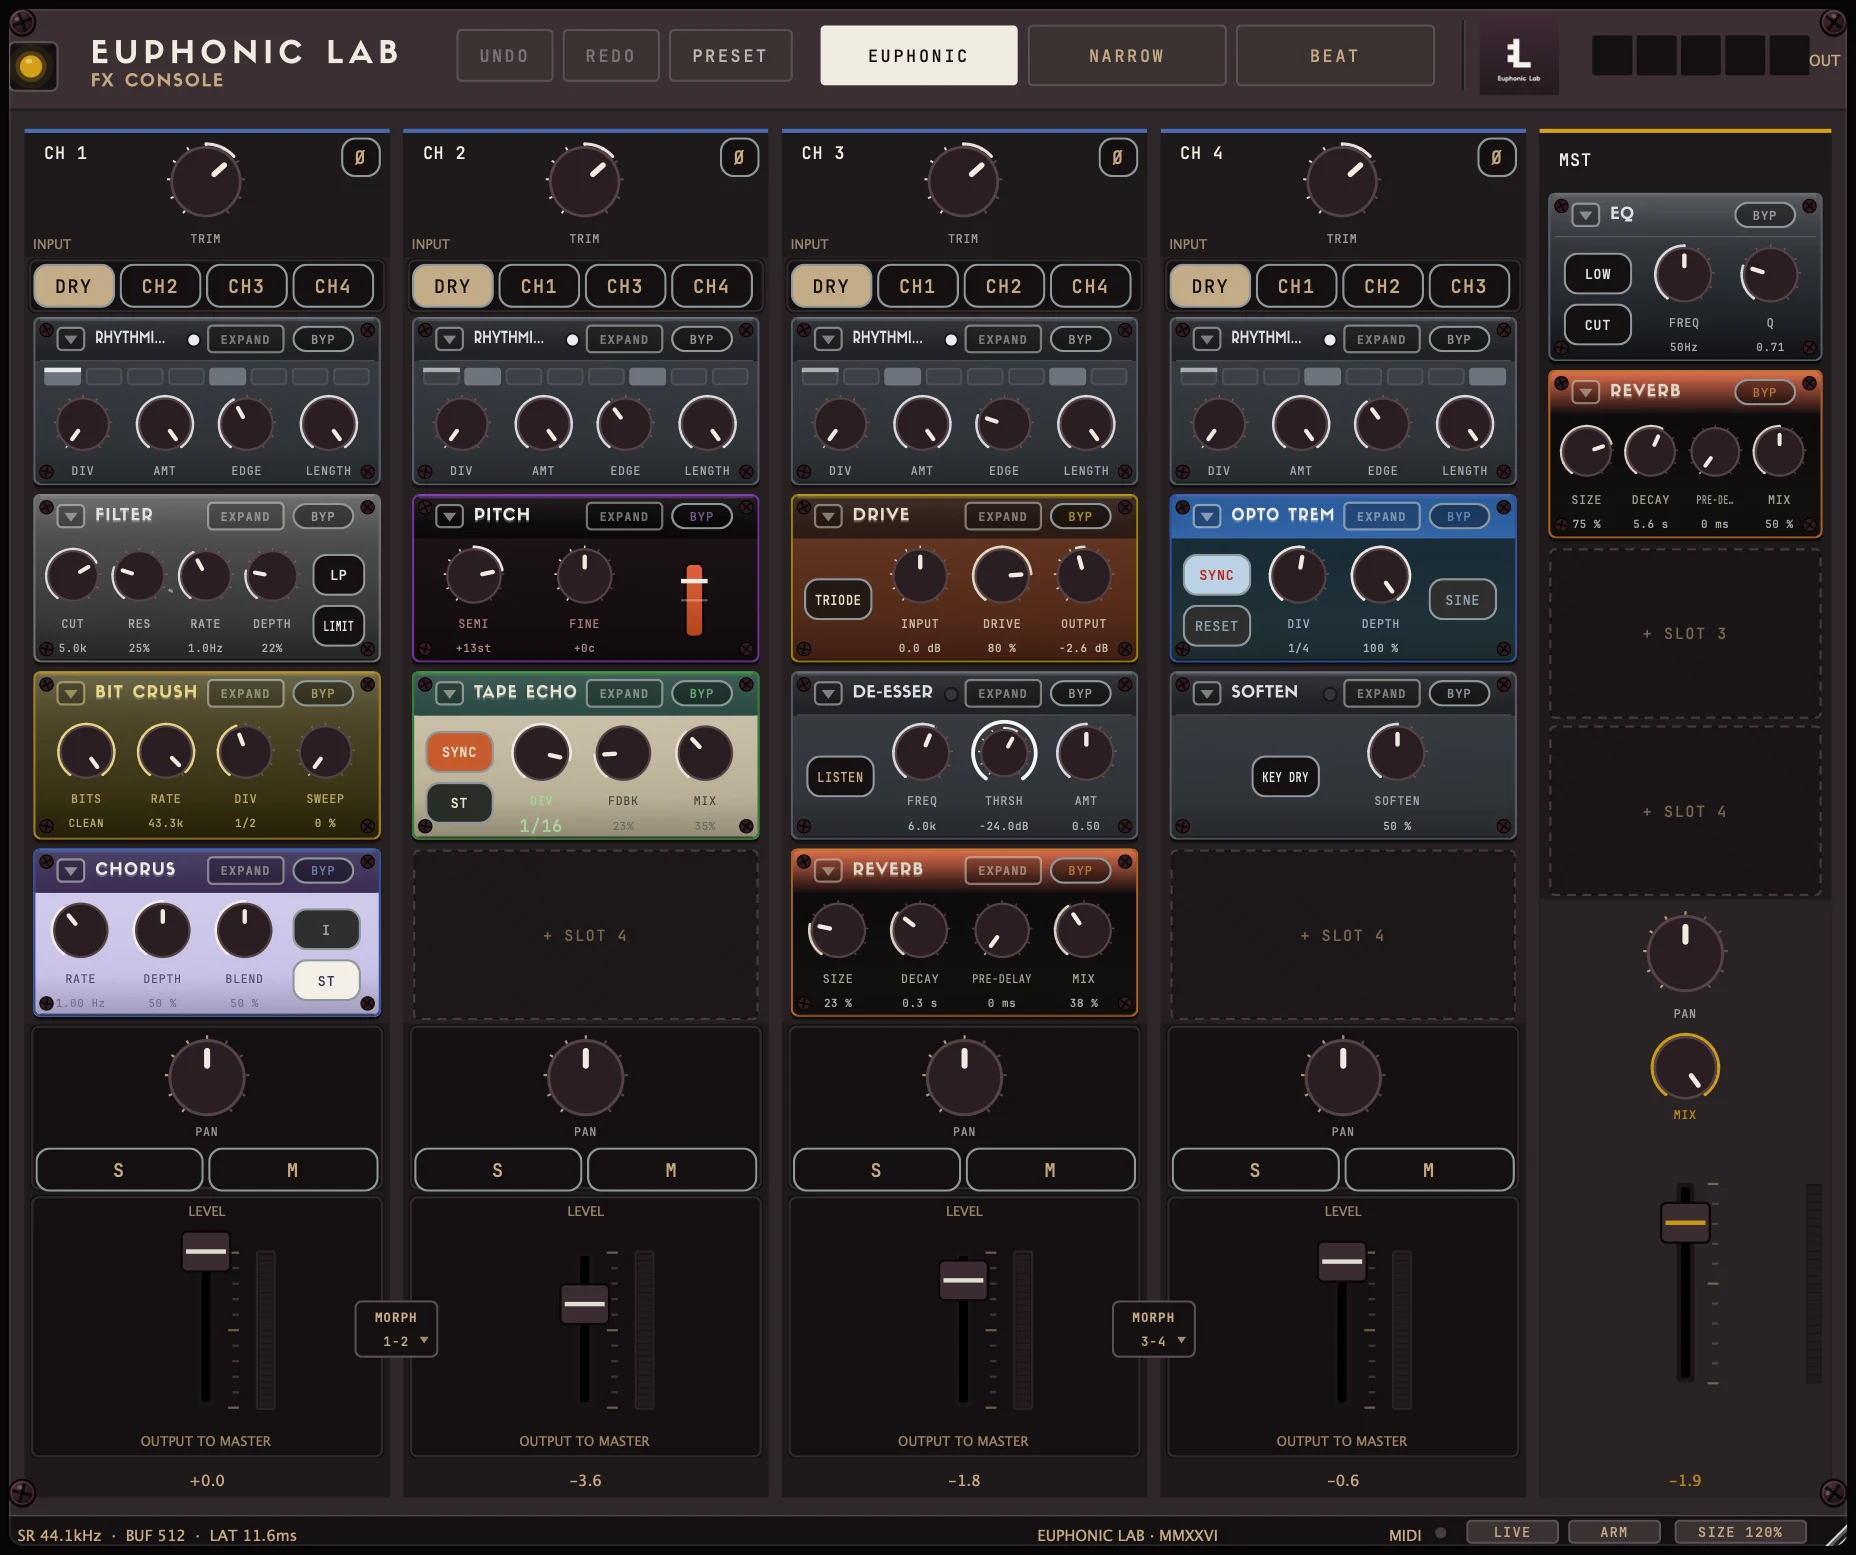This screenshot has height=1555, width=1856.
Task: Remove the master EQ module
Action: point(1809,206)
